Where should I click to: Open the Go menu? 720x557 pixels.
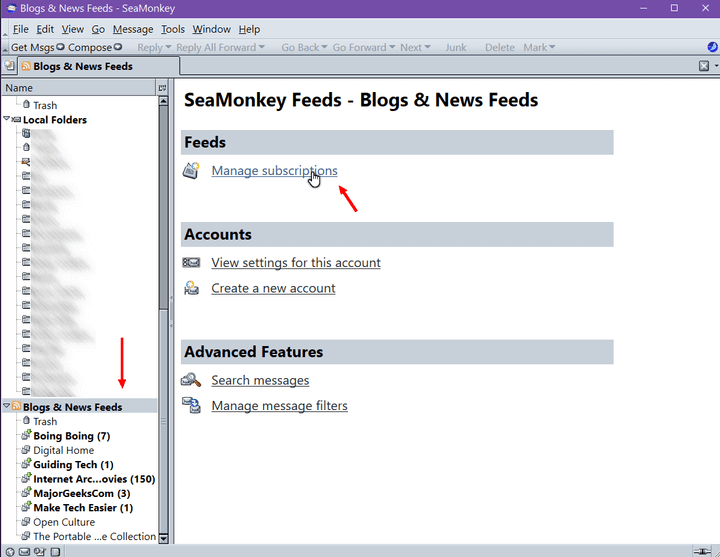(98, 29)
